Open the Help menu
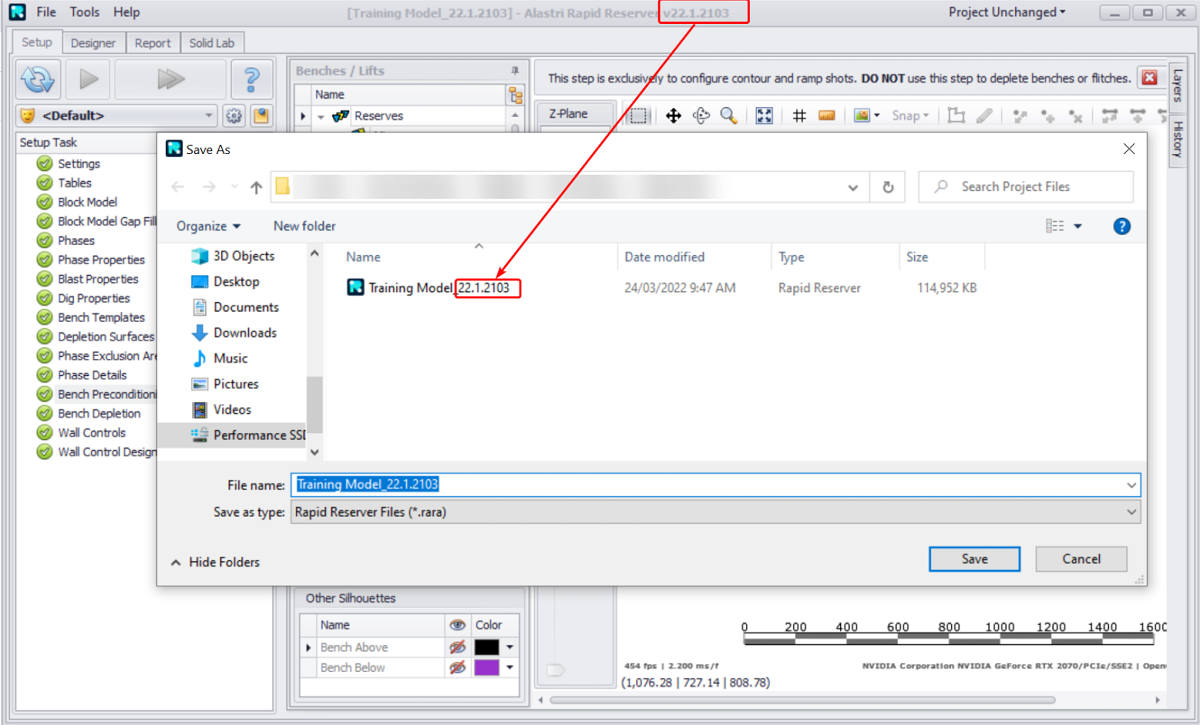 pyautogui.click(x=127, y=12)
